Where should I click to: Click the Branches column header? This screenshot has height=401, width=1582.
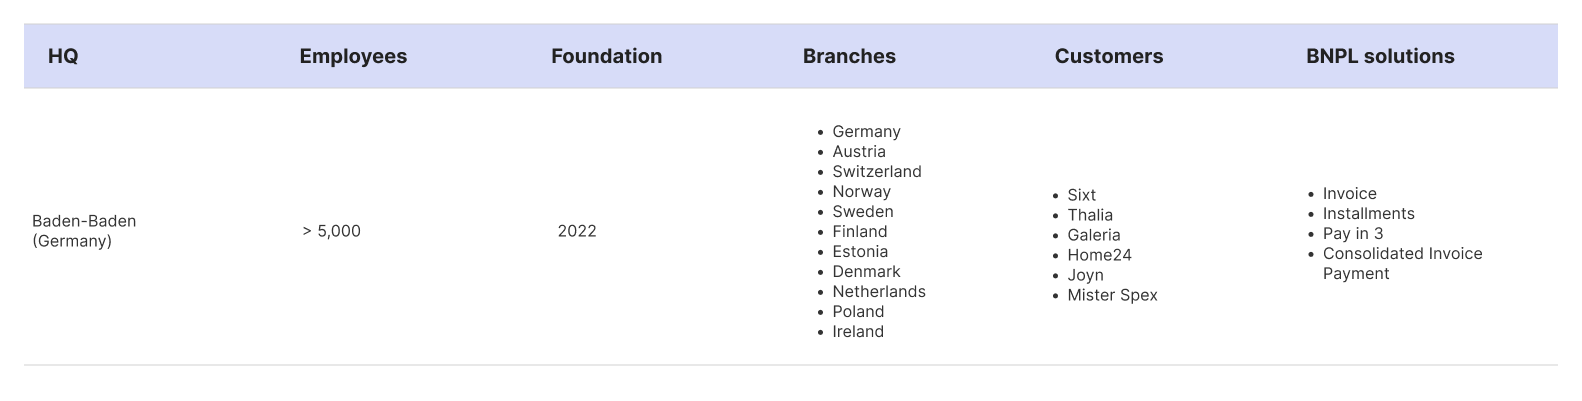(x=849, y=56)
